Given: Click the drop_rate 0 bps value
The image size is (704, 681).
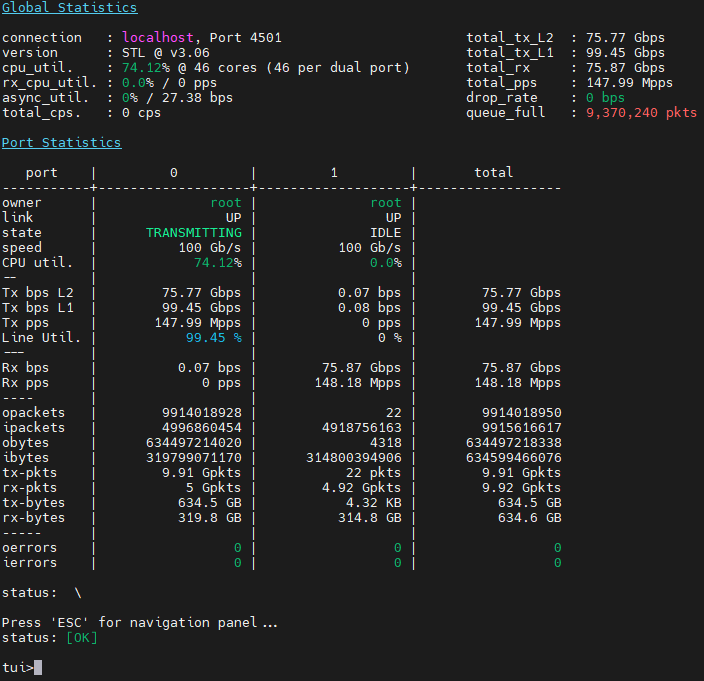Looking at the screenshot, I should [x=606, y=98].
